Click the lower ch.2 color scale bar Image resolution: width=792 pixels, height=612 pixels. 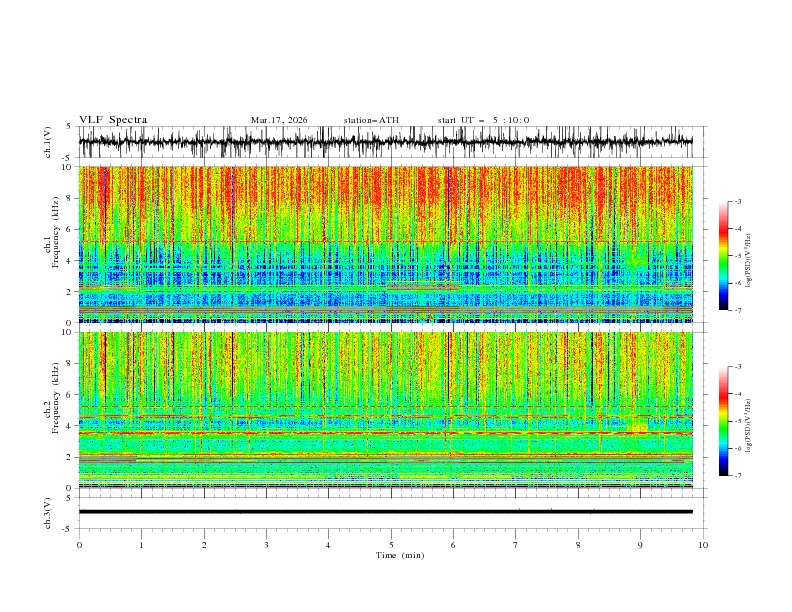[x=724, y=421]
